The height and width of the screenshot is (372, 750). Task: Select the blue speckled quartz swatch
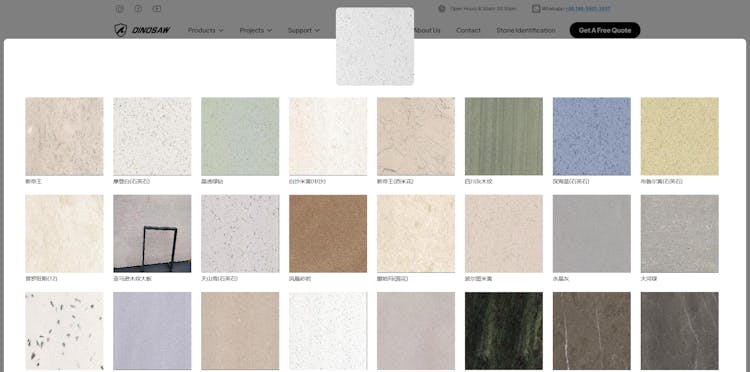[592, 136]
